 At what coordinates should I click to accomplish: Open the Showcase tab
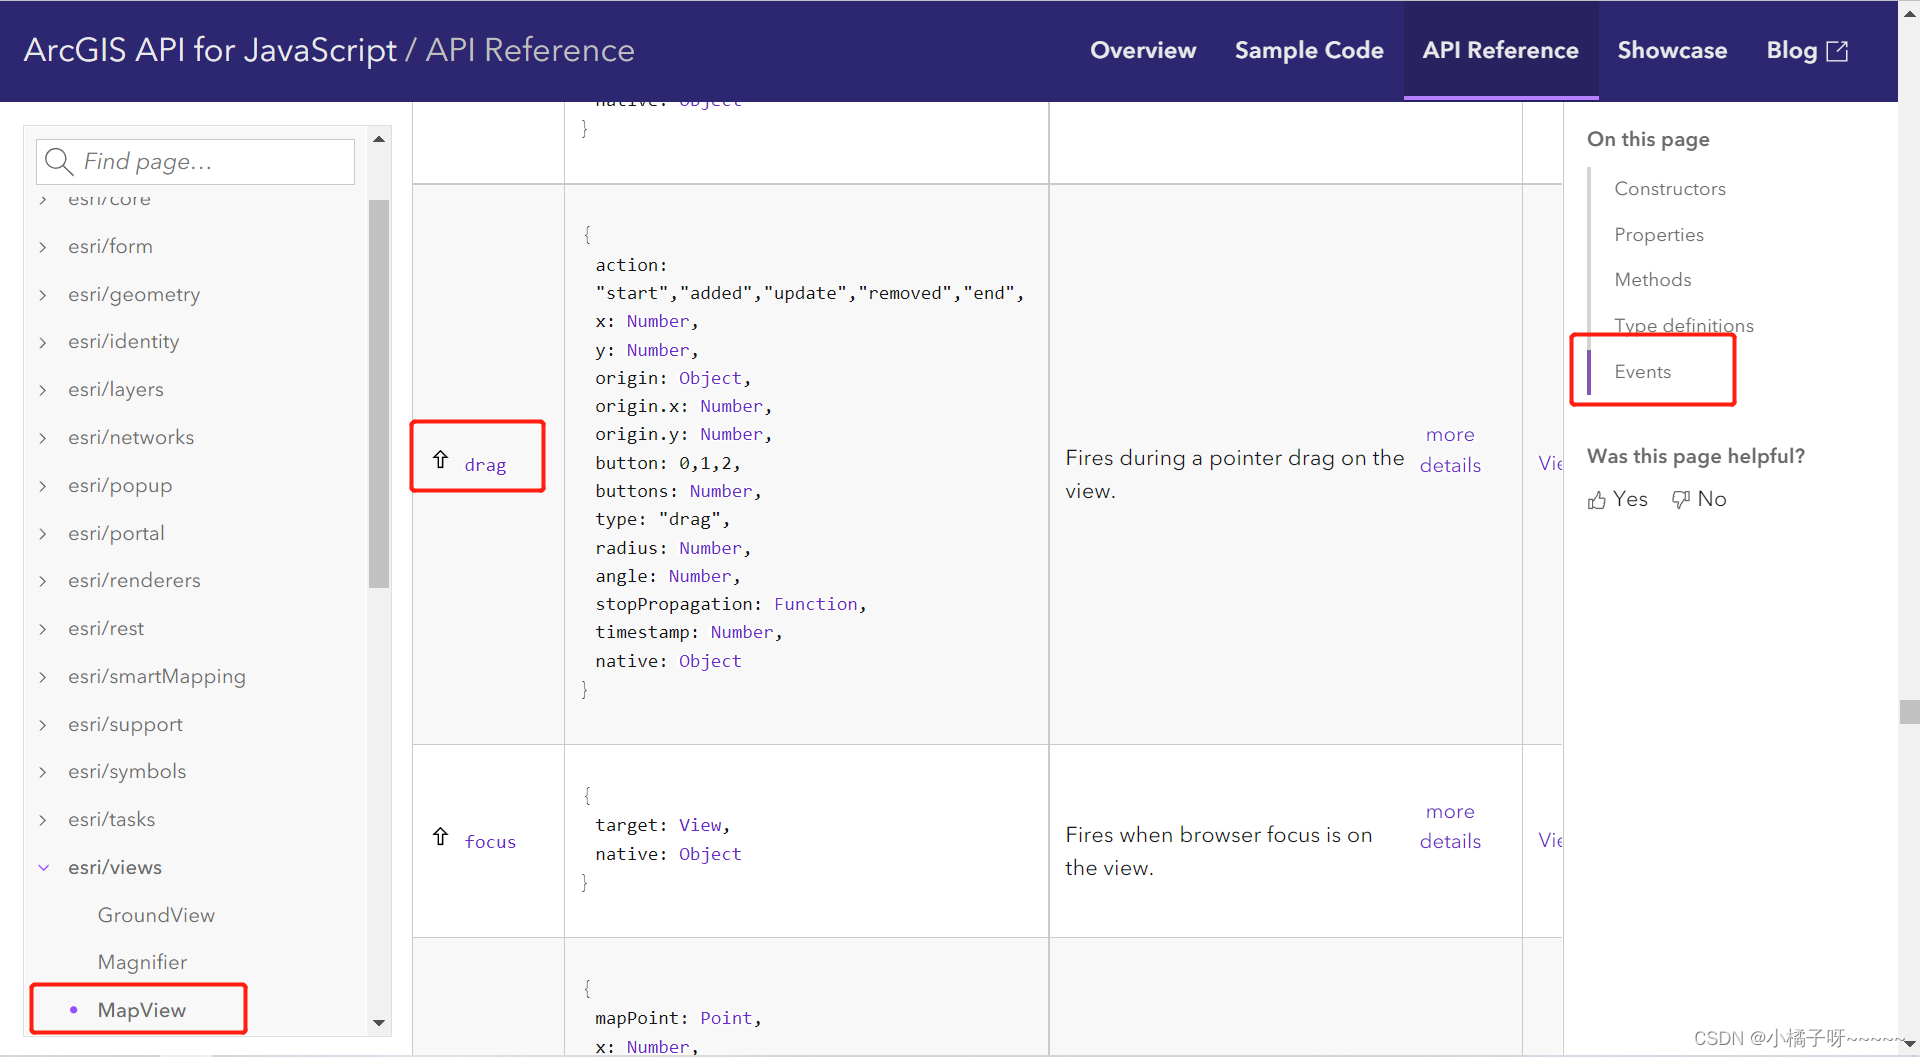[1672, 50]
